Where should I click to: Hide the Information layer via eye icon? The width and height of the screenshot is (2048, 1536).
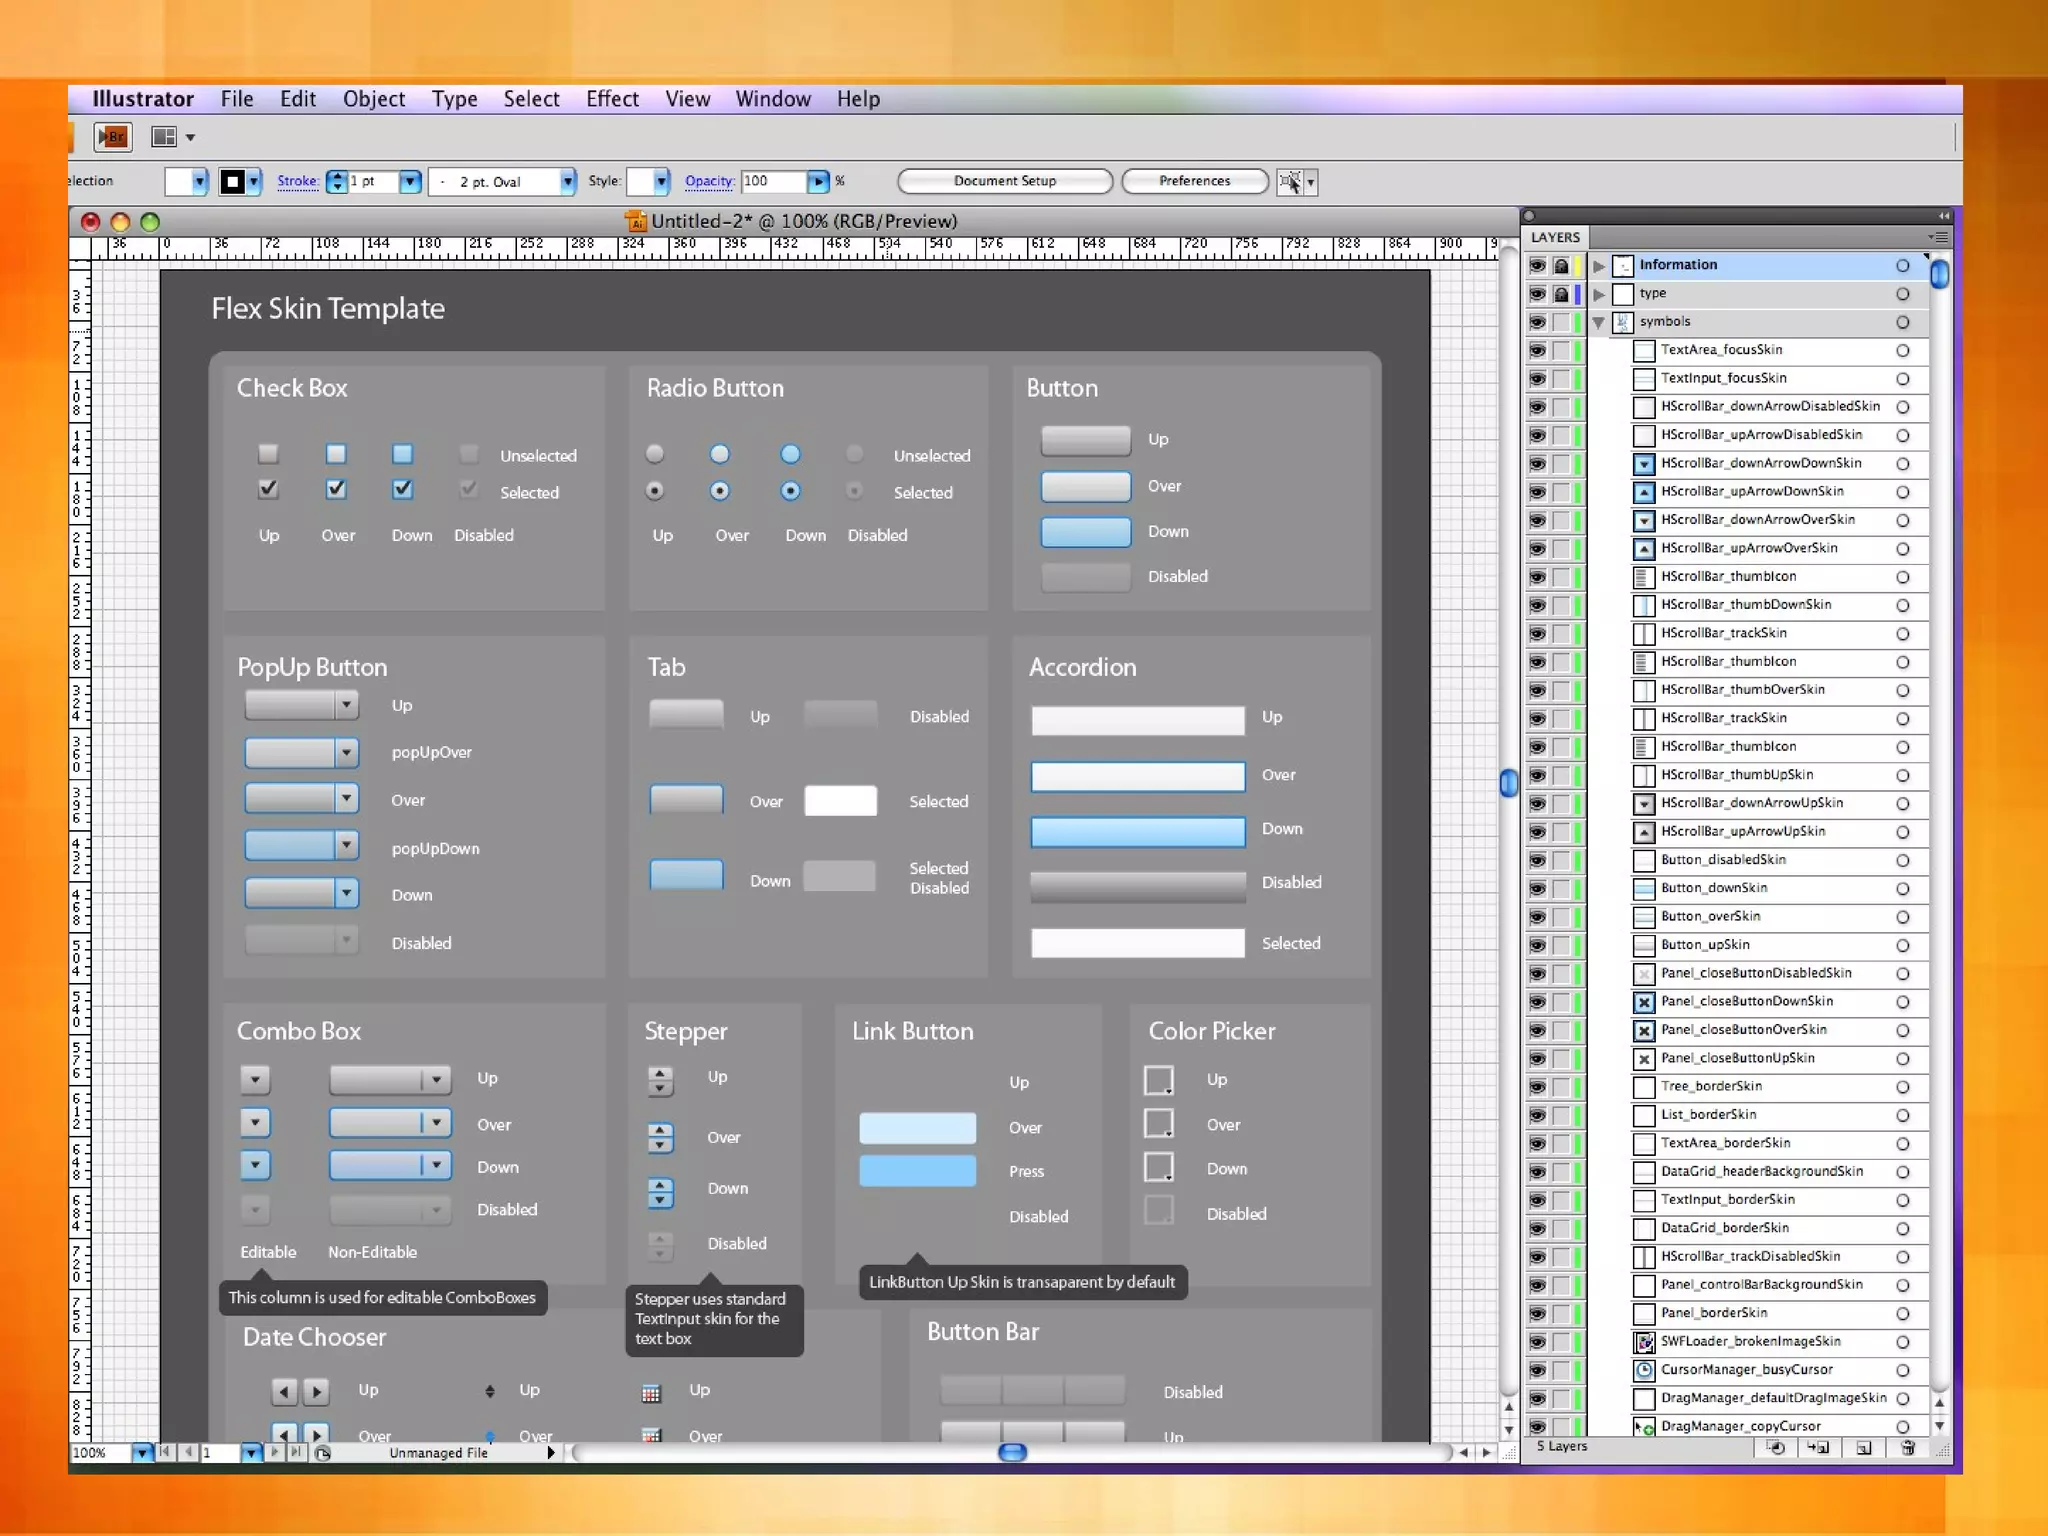[1537, 266]
